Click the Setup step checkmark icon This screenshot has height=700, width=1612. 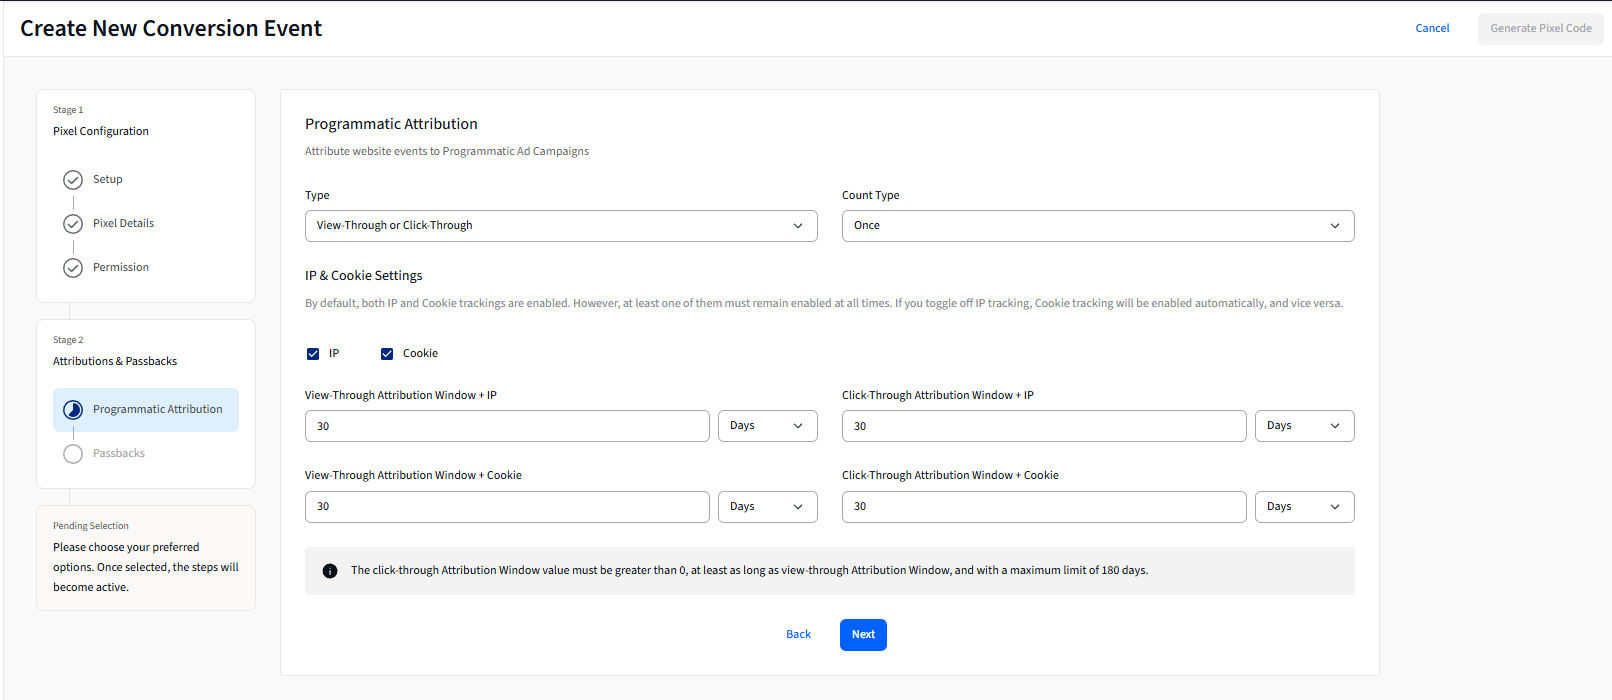(x=73, y=180)
